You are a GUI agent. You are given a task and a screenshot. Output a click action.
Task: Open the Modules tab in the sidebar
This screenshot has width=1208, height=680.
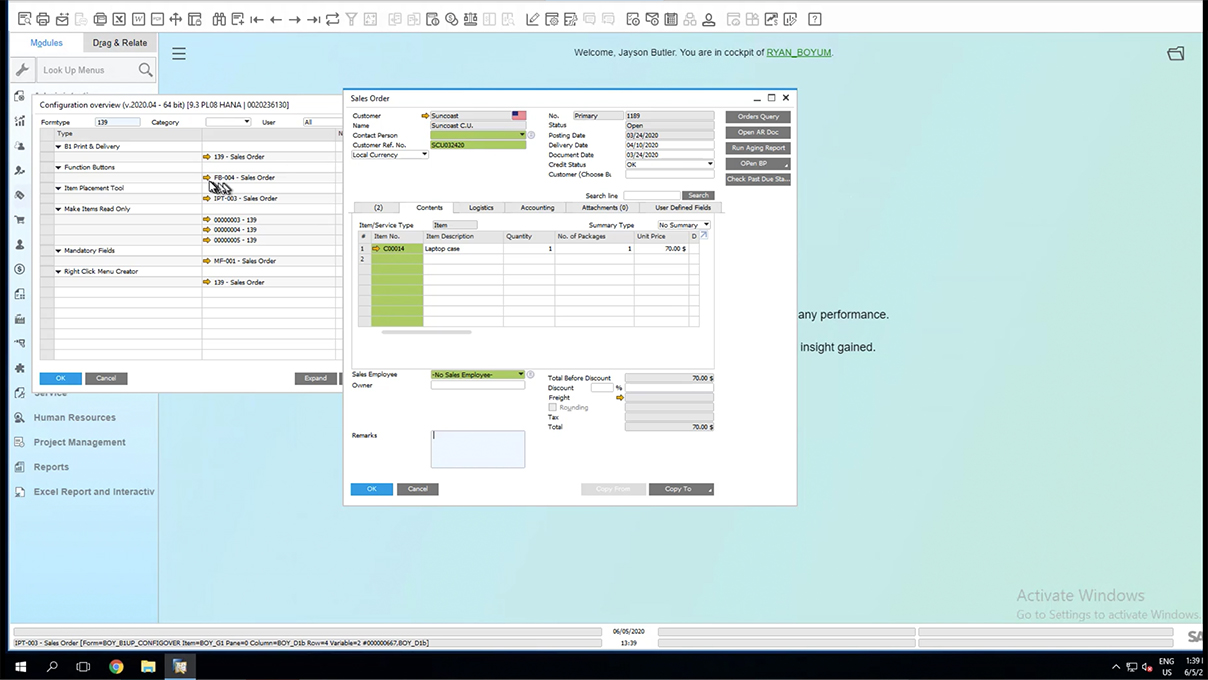tap(47, 43)
